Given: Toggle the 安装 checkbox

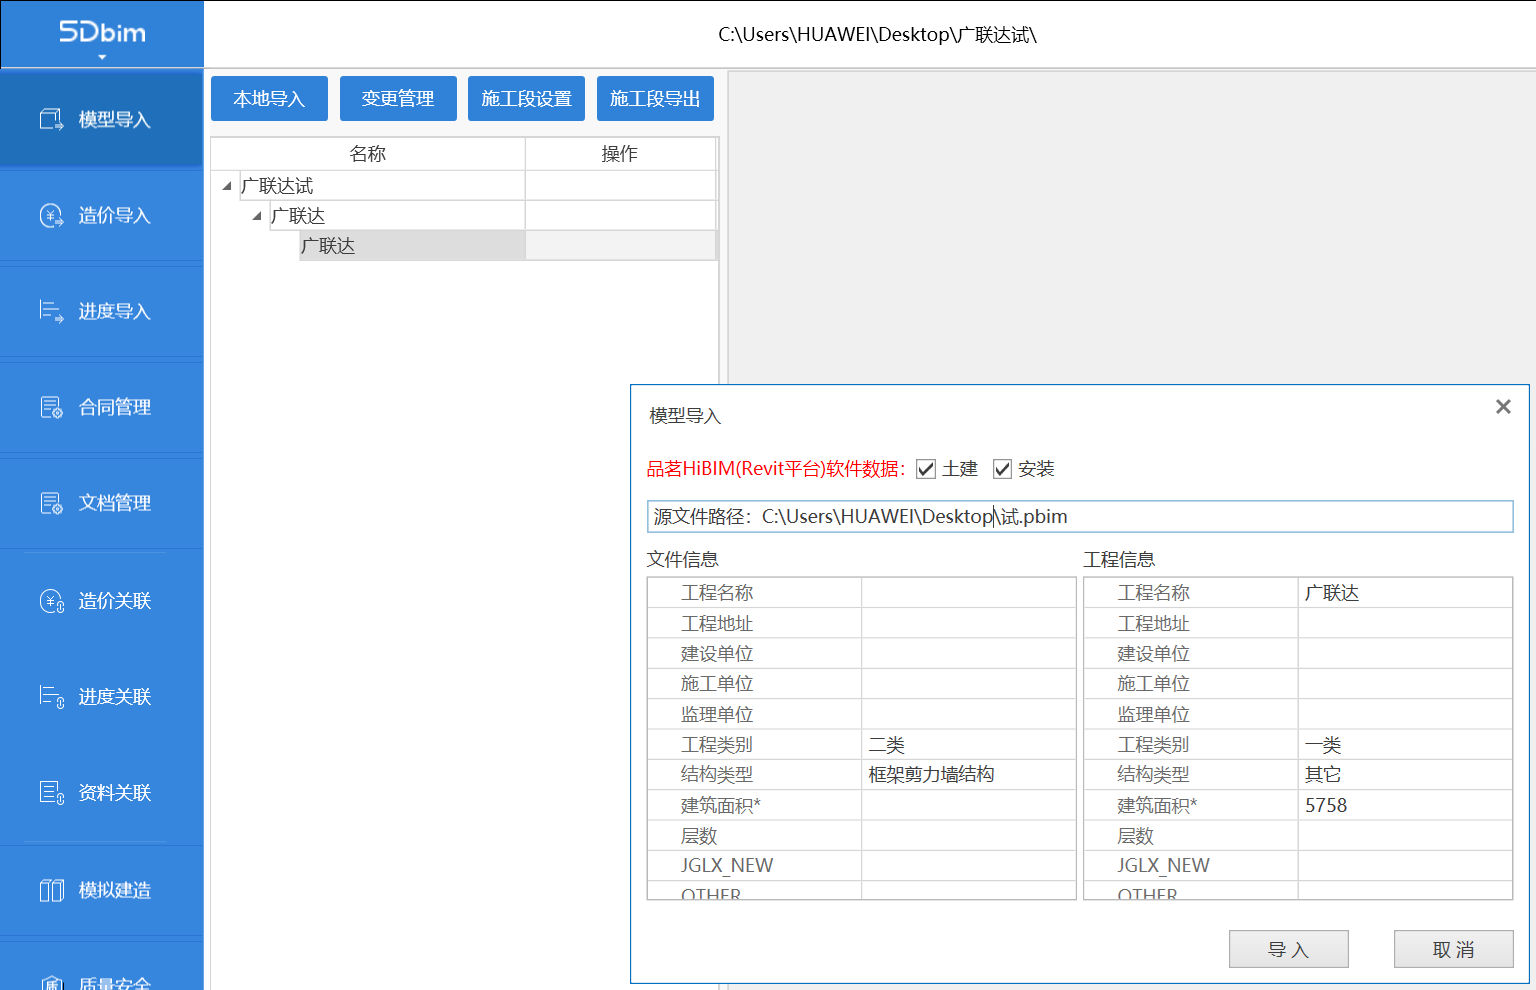Looking at the screenshot, I should (1002, 469).
